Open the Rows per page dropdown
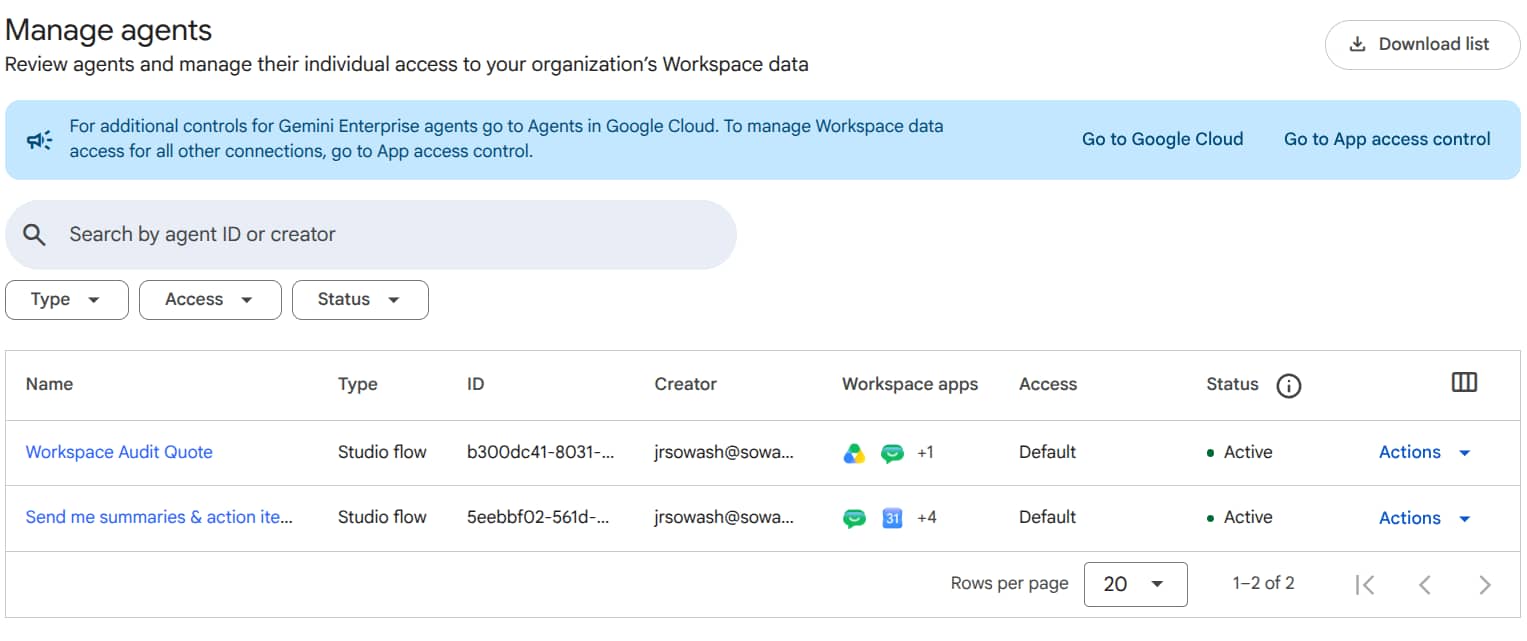1527x641 pixels. [1135, 584]
